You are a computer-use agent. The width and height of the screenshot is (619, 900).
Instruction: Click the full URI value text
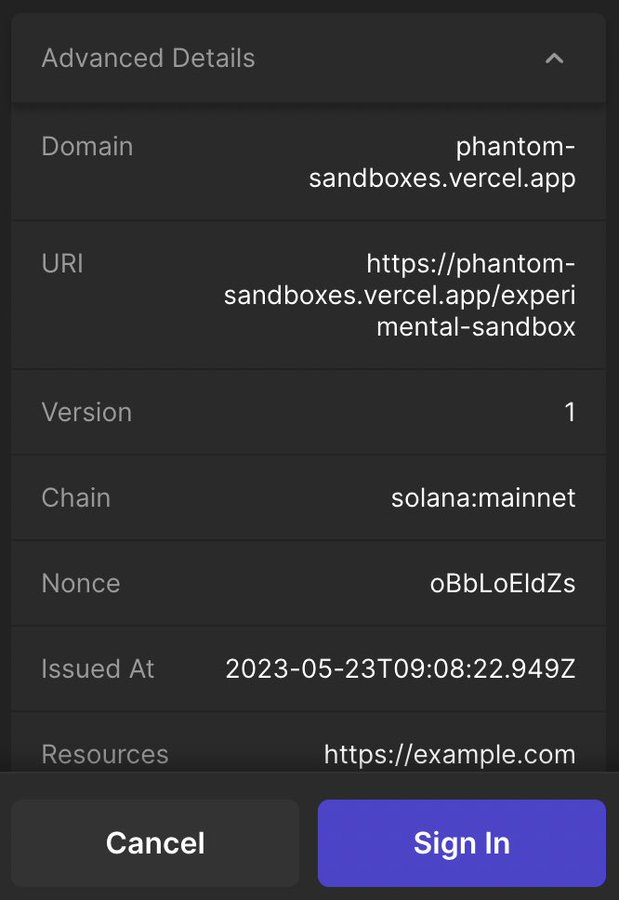(400, 295)
